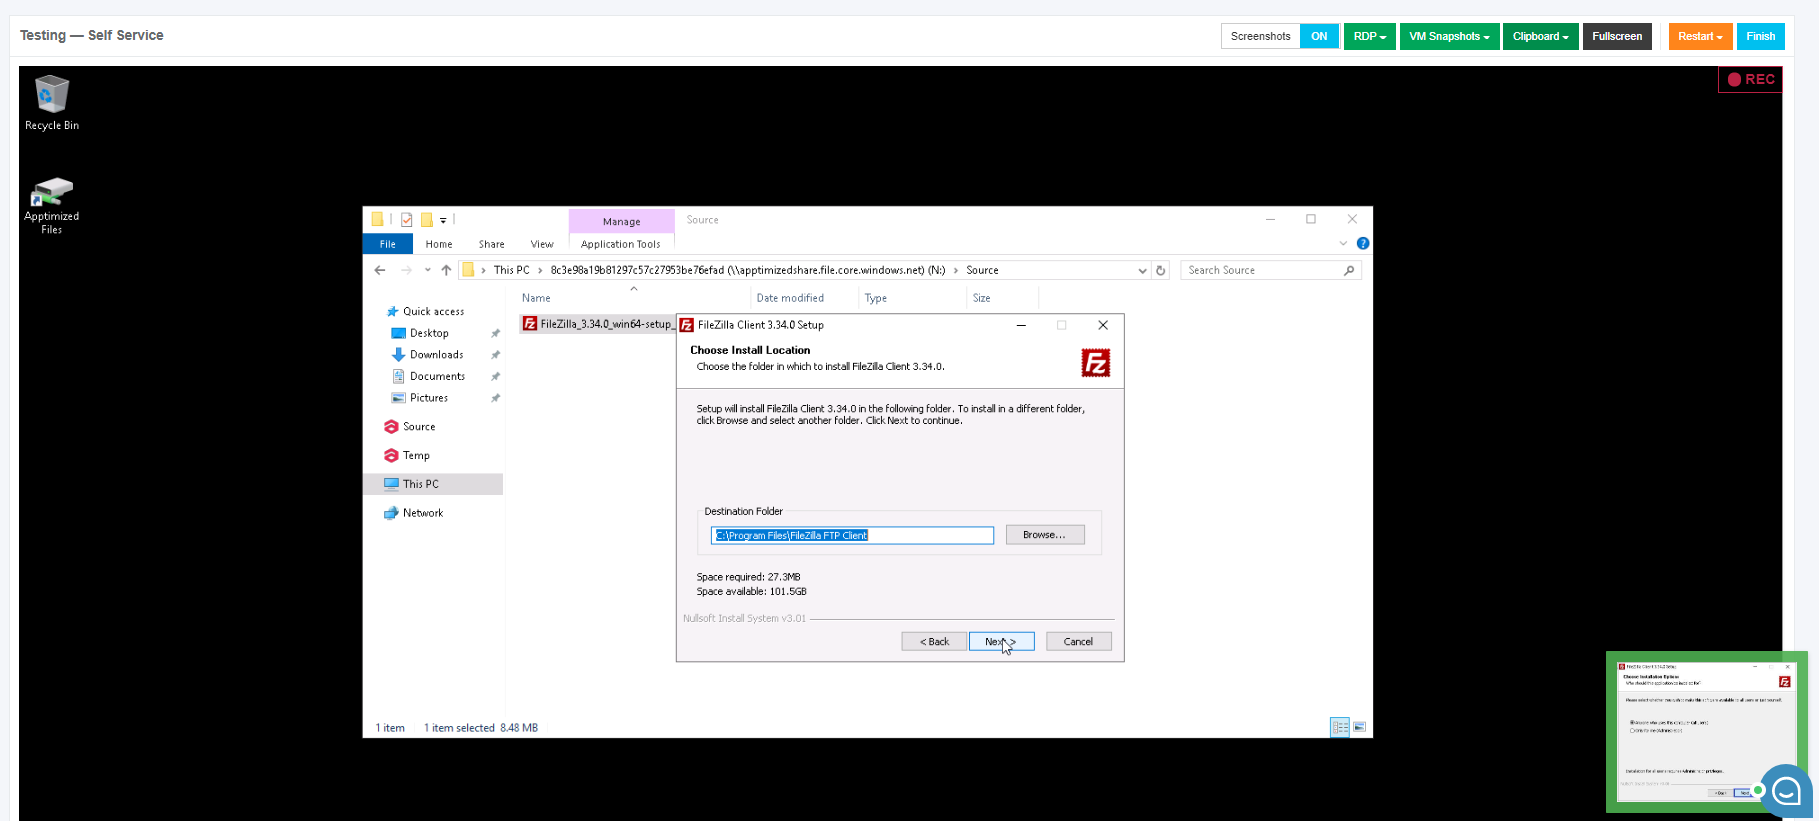The height and width of the screenshot is (821, 1819).
Task: Open the screenshot preview thumbnail
Action: pyautogui.click(x=1706, y=732)
